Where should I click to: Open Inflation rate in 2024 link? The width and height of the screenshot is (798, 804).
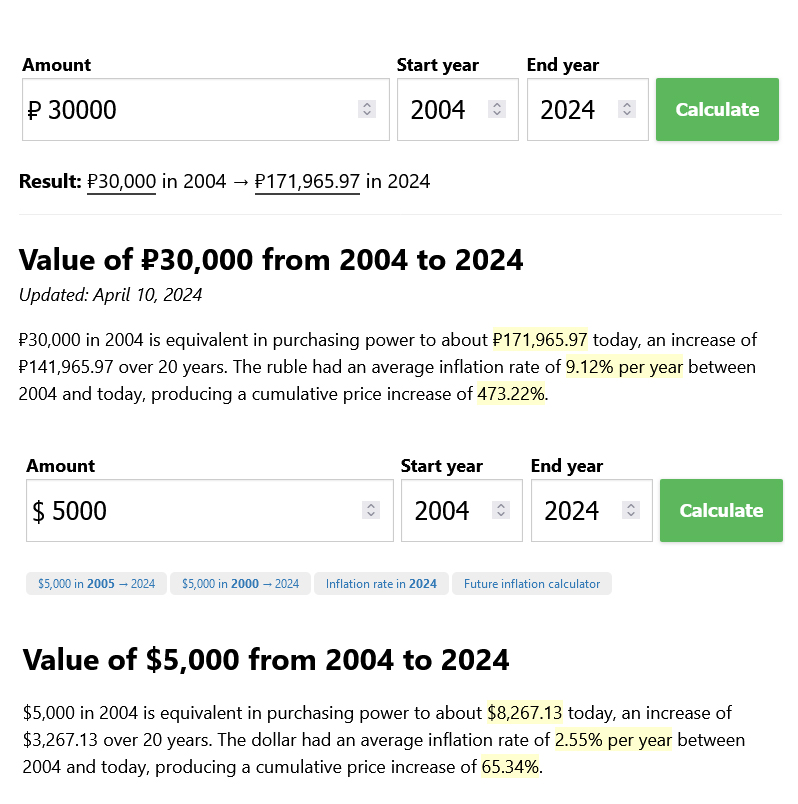pyautogui.click(x=381, y=584)
